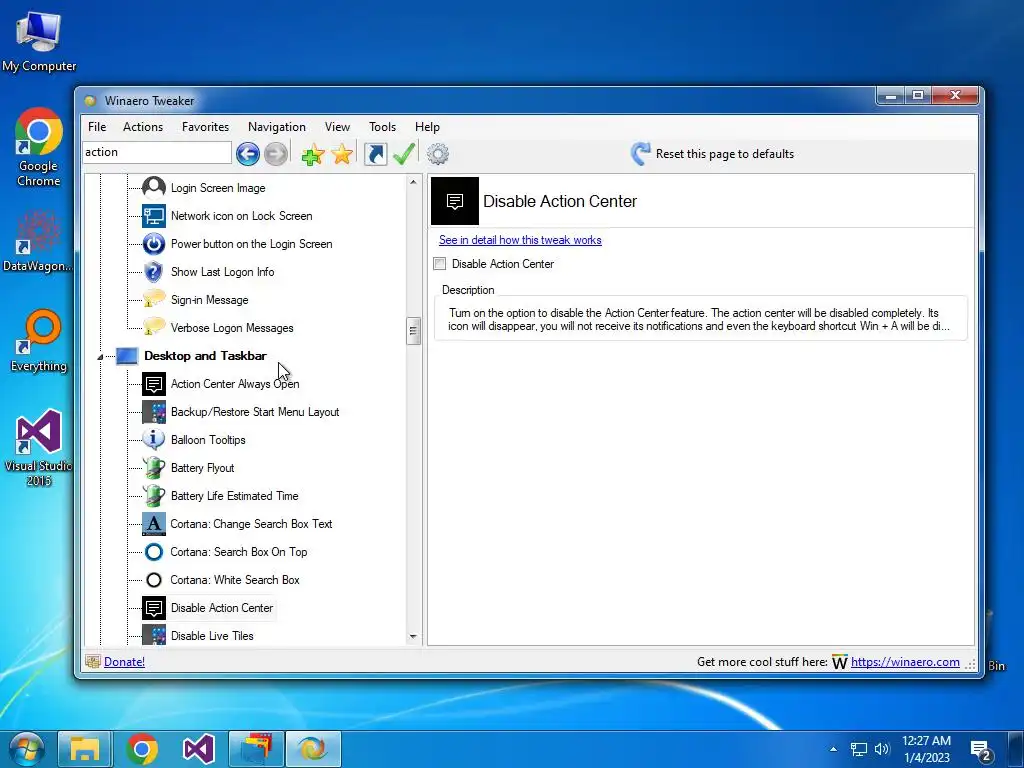Click the large Disable Action Center header icon
1024x768 pixels.
(x=455, y=201)
